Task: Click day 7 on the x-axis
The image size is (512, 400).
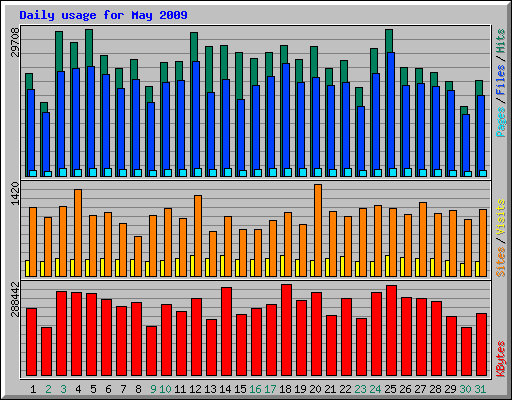Action: [123, 389]
